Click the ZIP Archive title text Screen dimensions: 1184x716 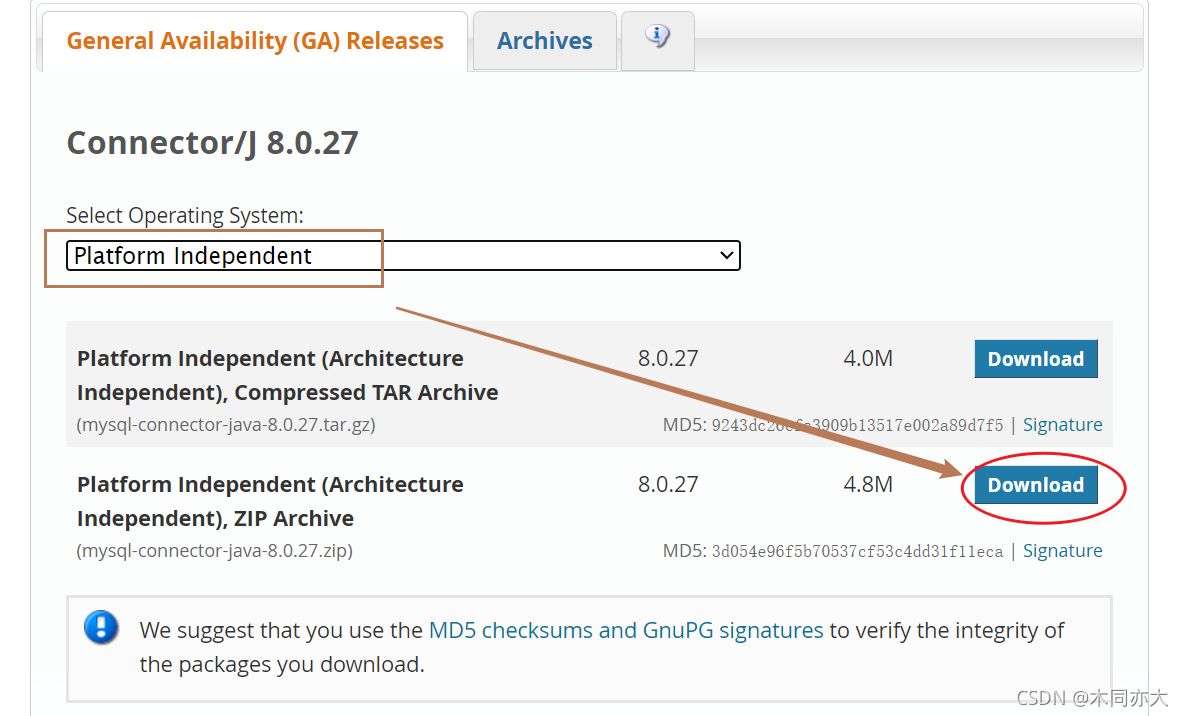click(270, 502)
